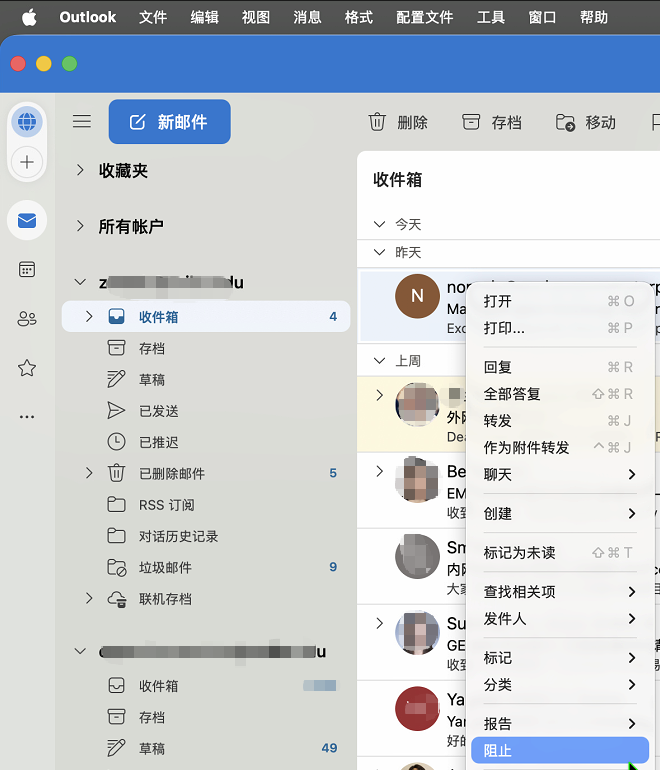Collapse the 昨天 message group

click(379, 253)
